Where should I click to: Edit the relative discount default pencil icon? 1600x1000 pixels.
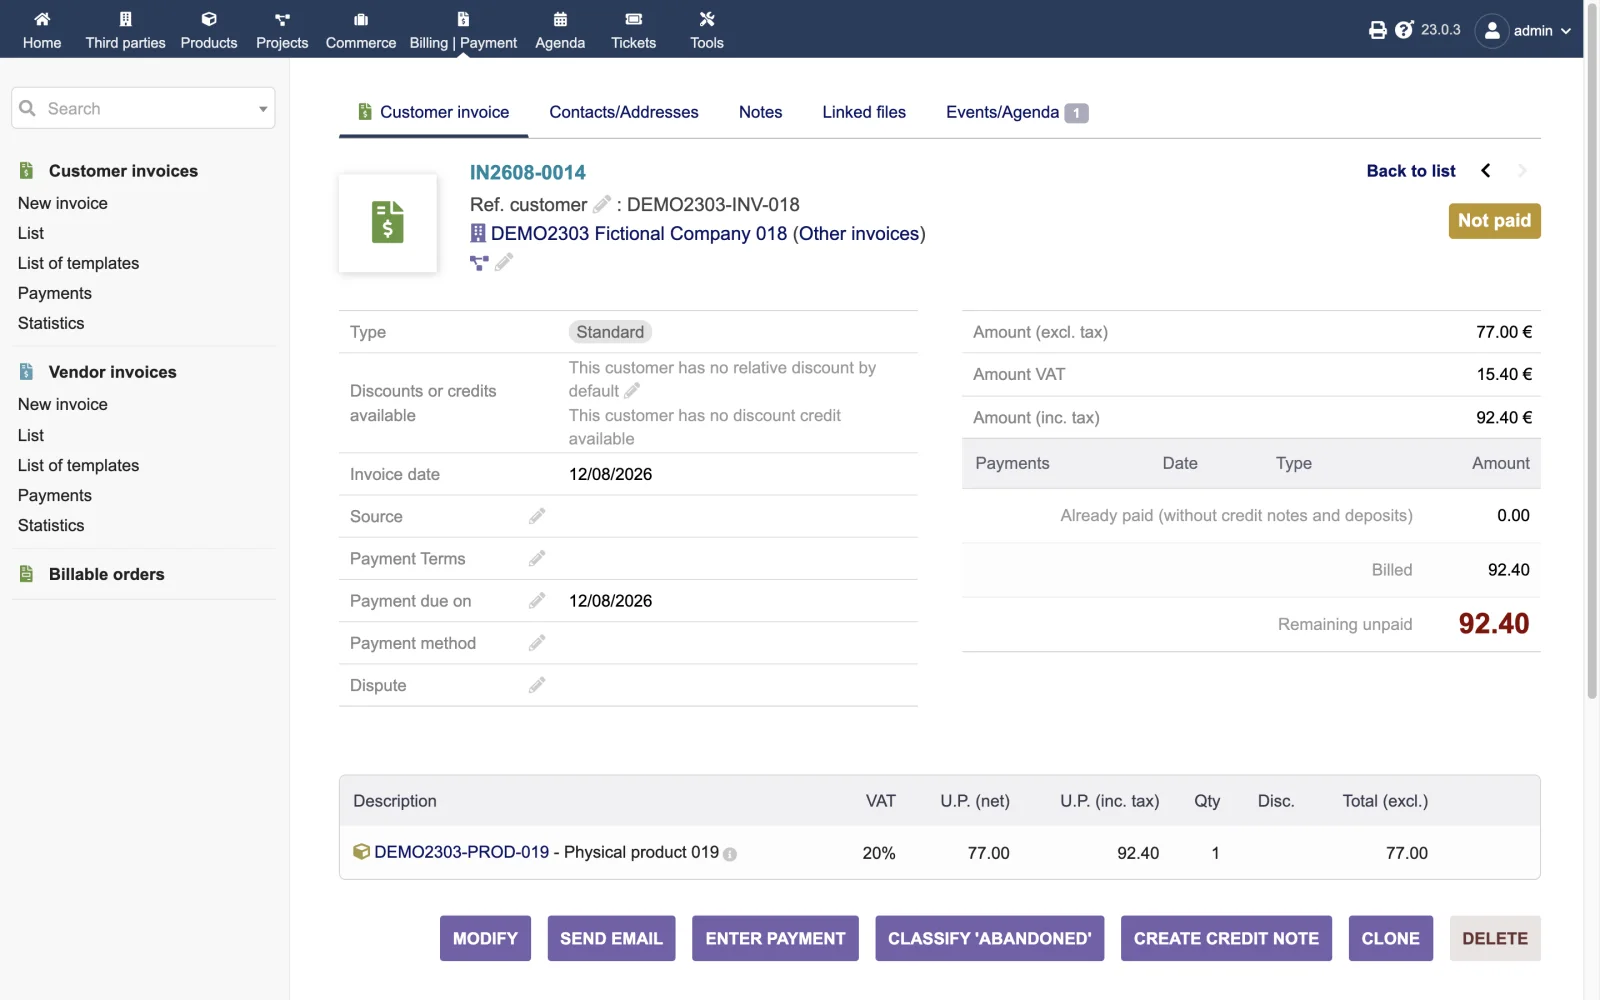click(632, 391)
